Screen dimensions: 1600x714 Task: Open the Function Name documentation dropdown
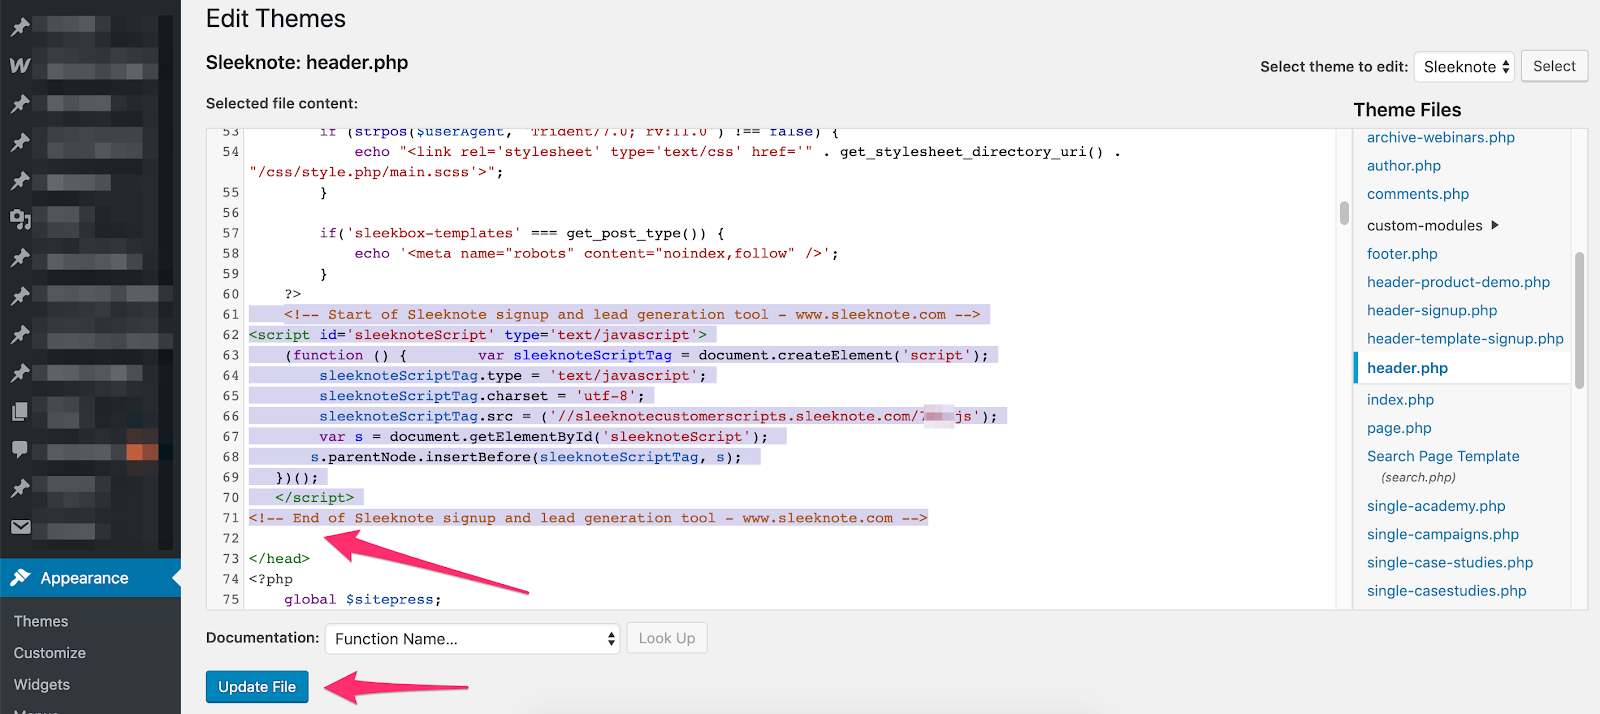[473, 639]
